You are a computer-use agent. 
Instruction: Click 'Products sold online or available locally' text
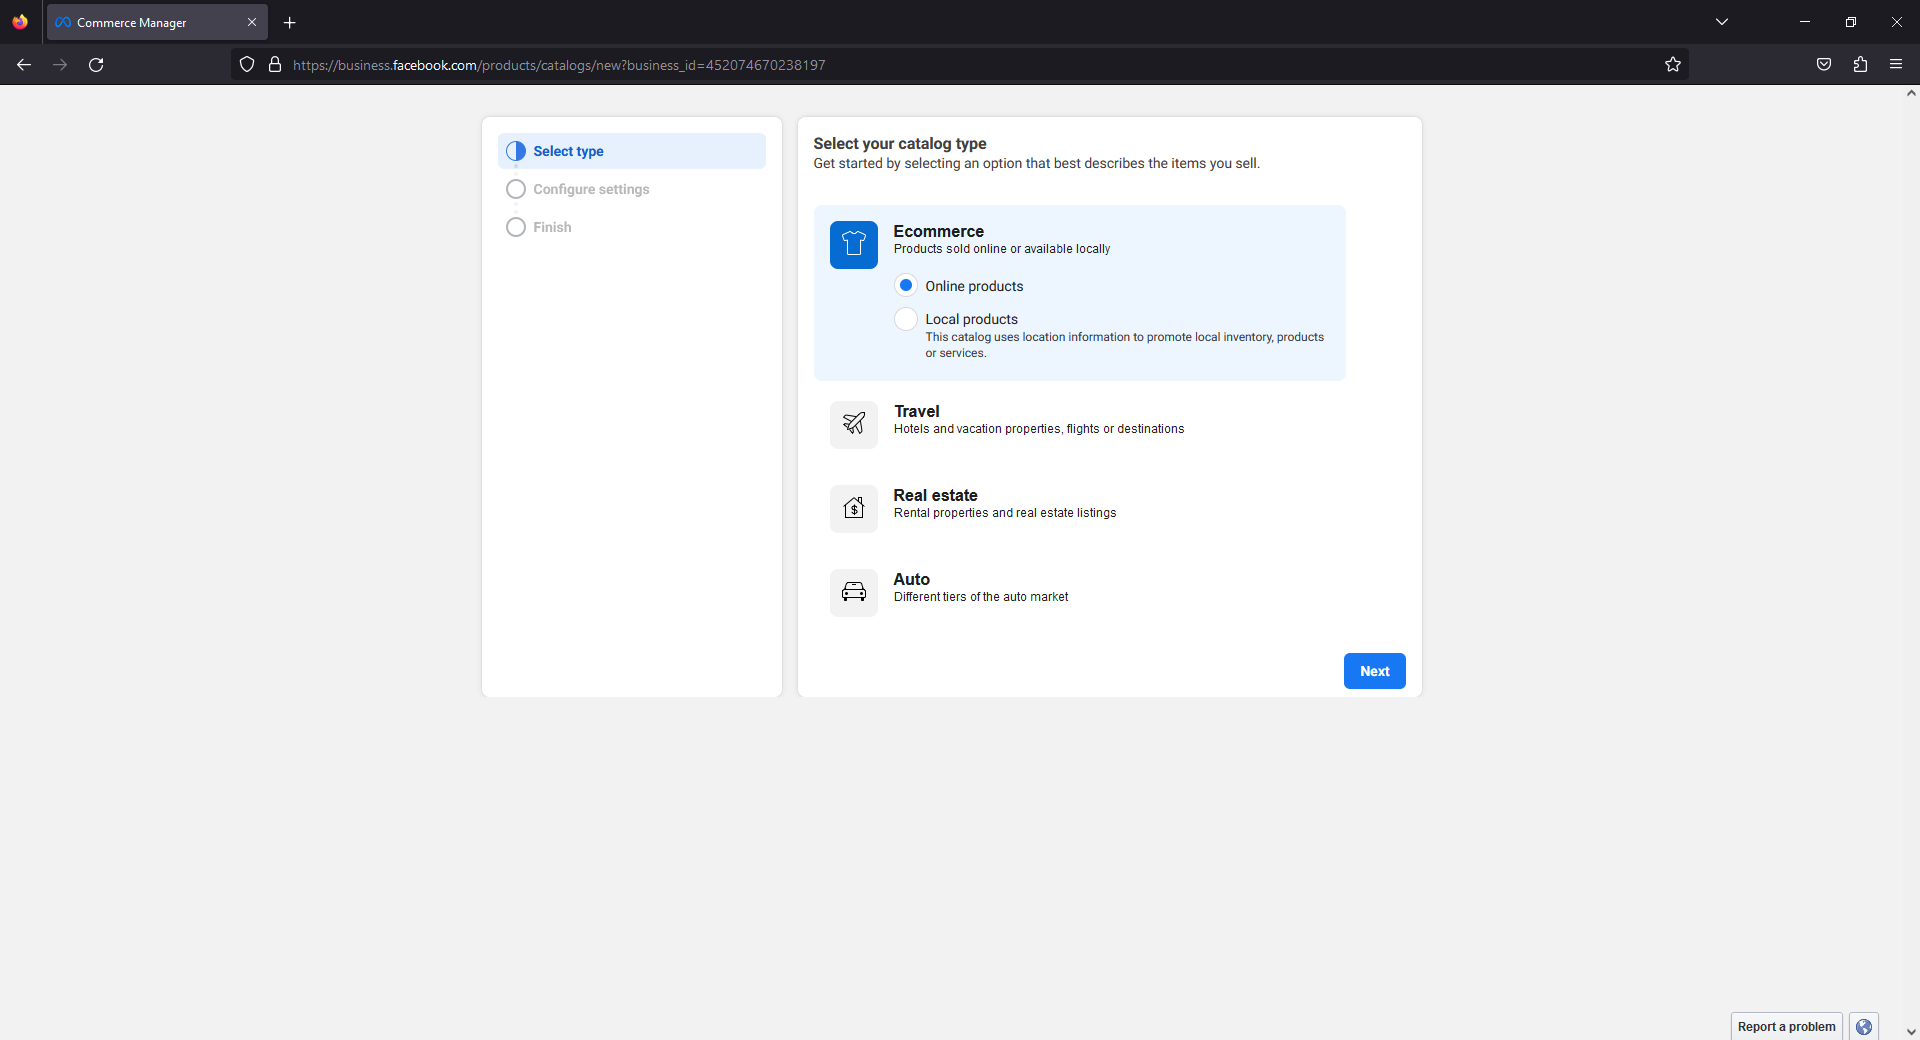[x=1002, y=249]
